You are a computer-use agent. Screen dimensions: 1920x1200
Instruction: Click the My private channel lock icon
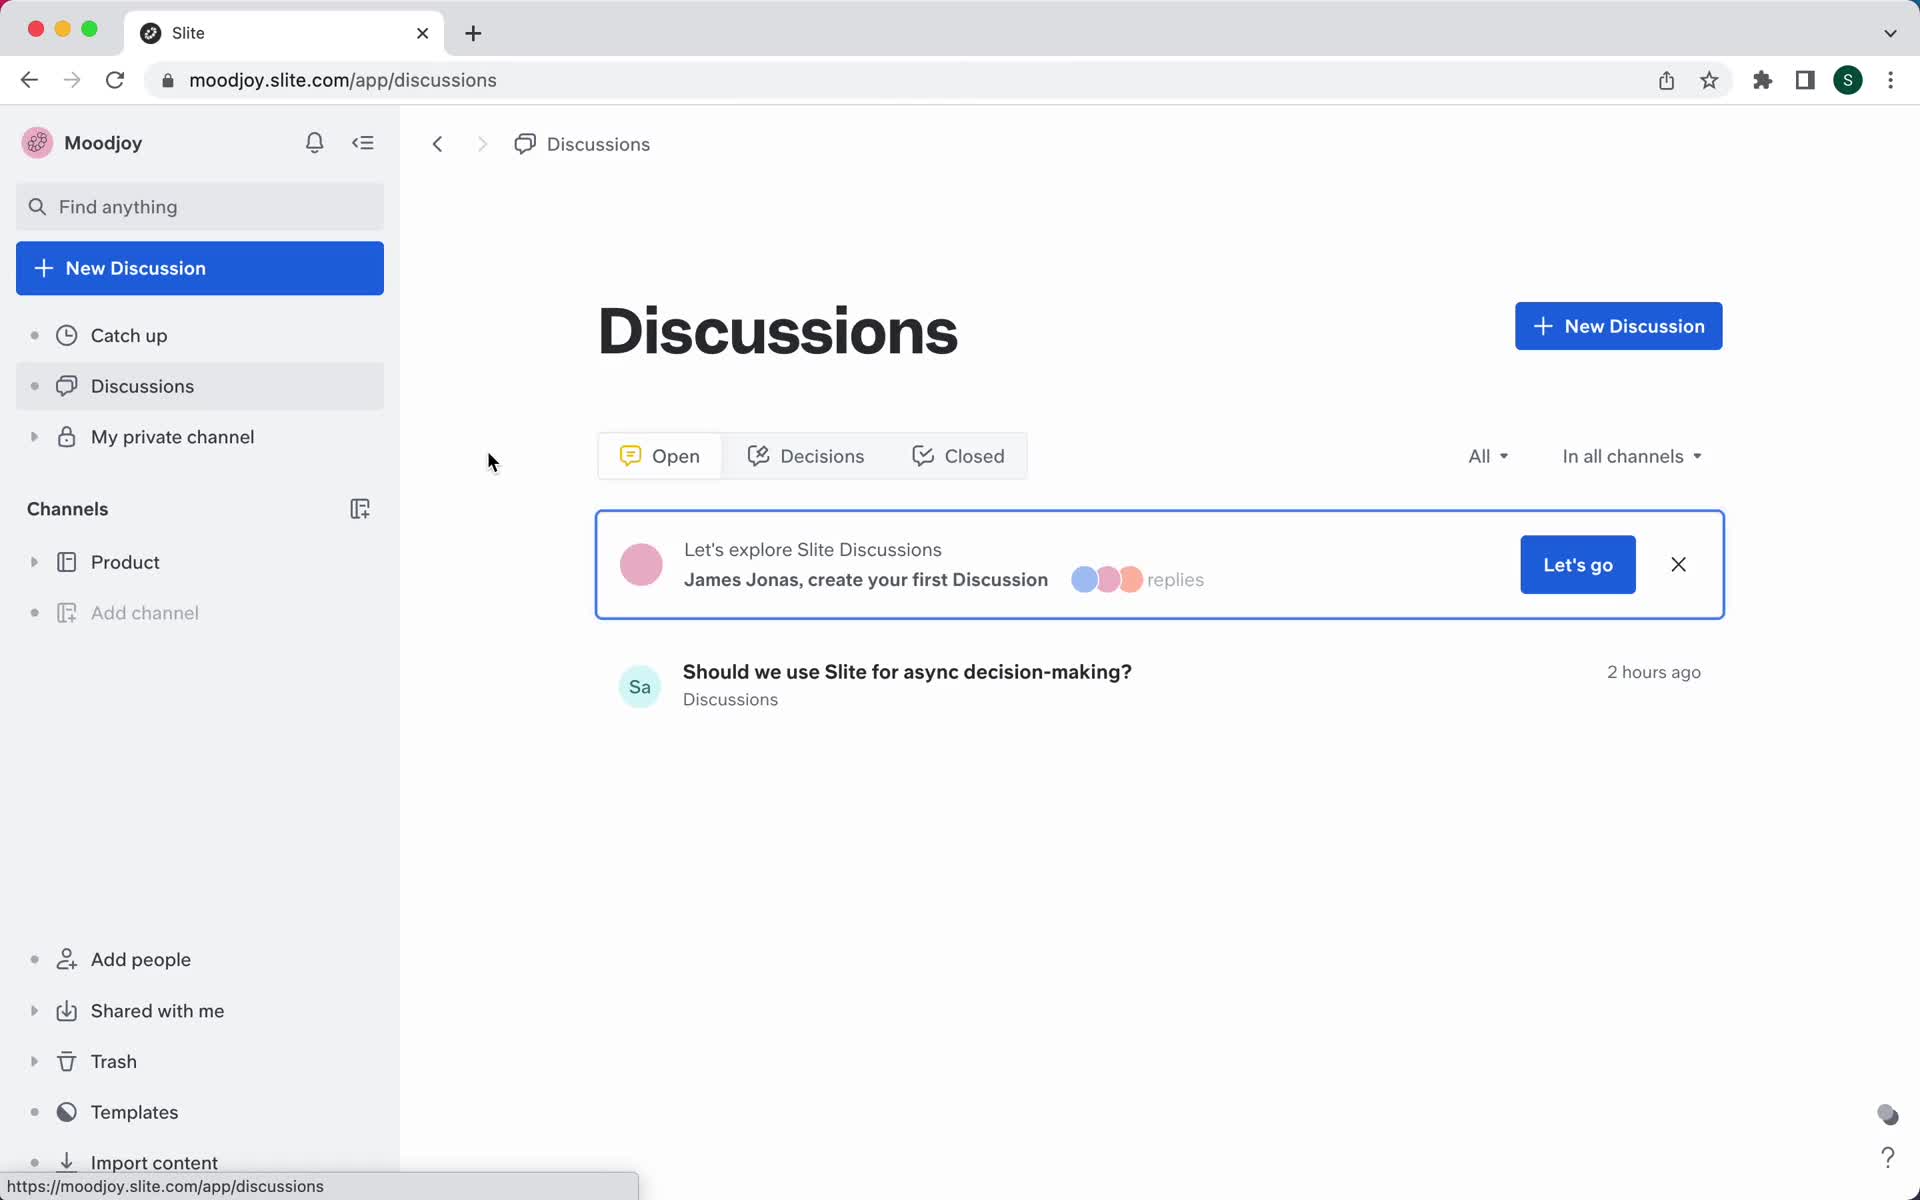(66, 437)
